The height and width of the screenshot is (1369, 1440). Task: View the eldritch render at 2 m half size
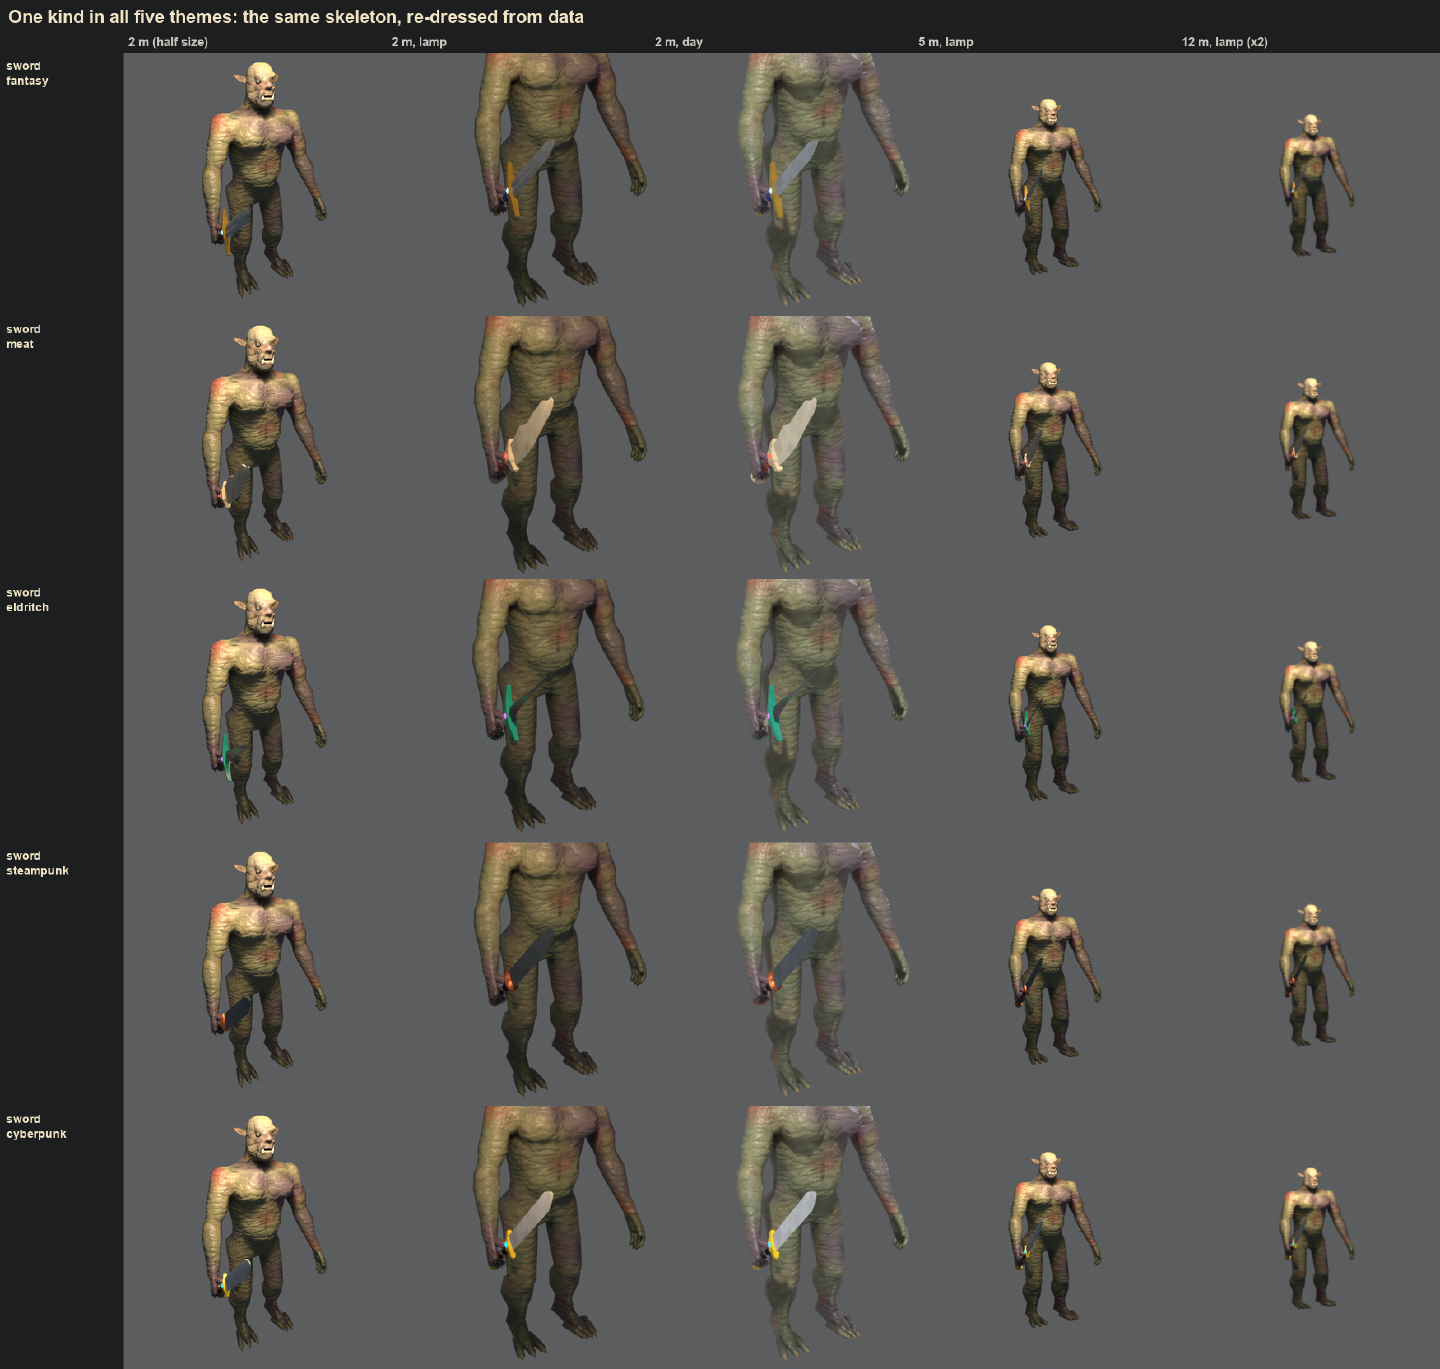255,712
